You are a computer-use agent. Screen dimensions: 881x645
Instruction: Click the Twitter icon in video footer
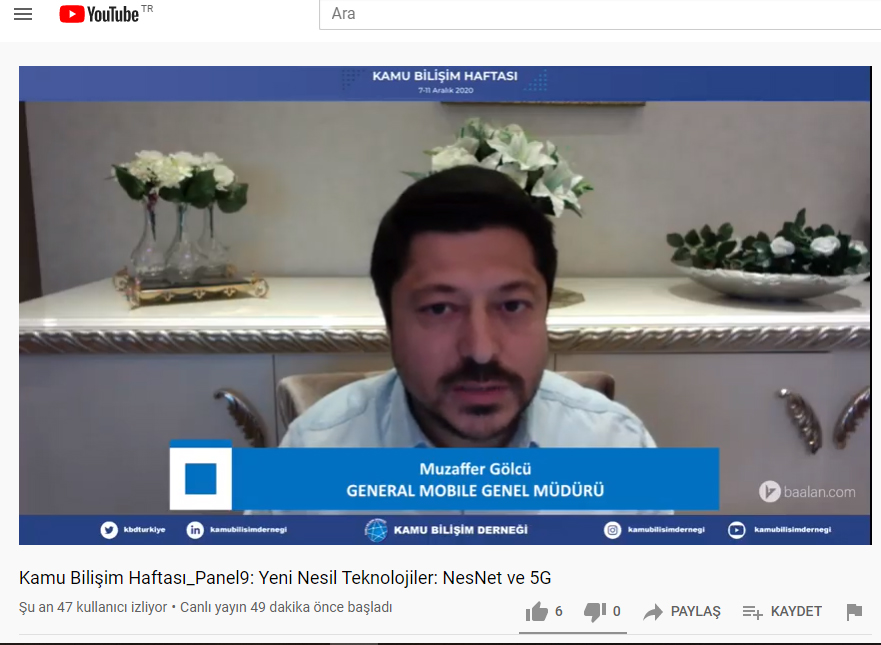[109, 530]
